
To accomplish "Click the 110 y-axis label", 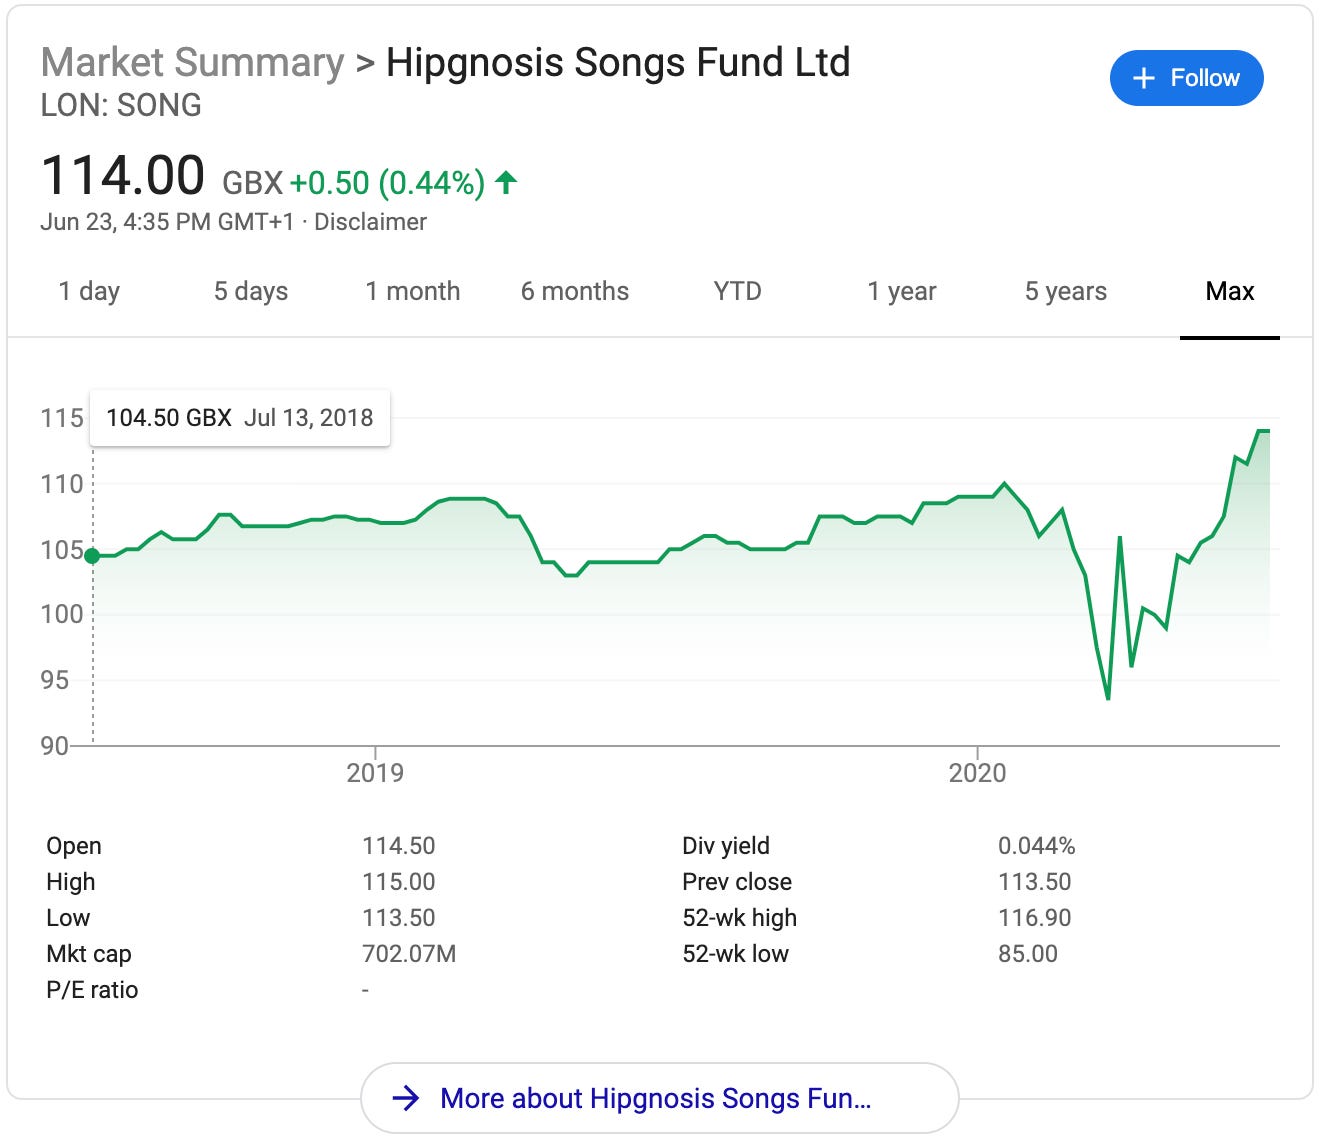I will pyautogui.click(x=62, y=484).
